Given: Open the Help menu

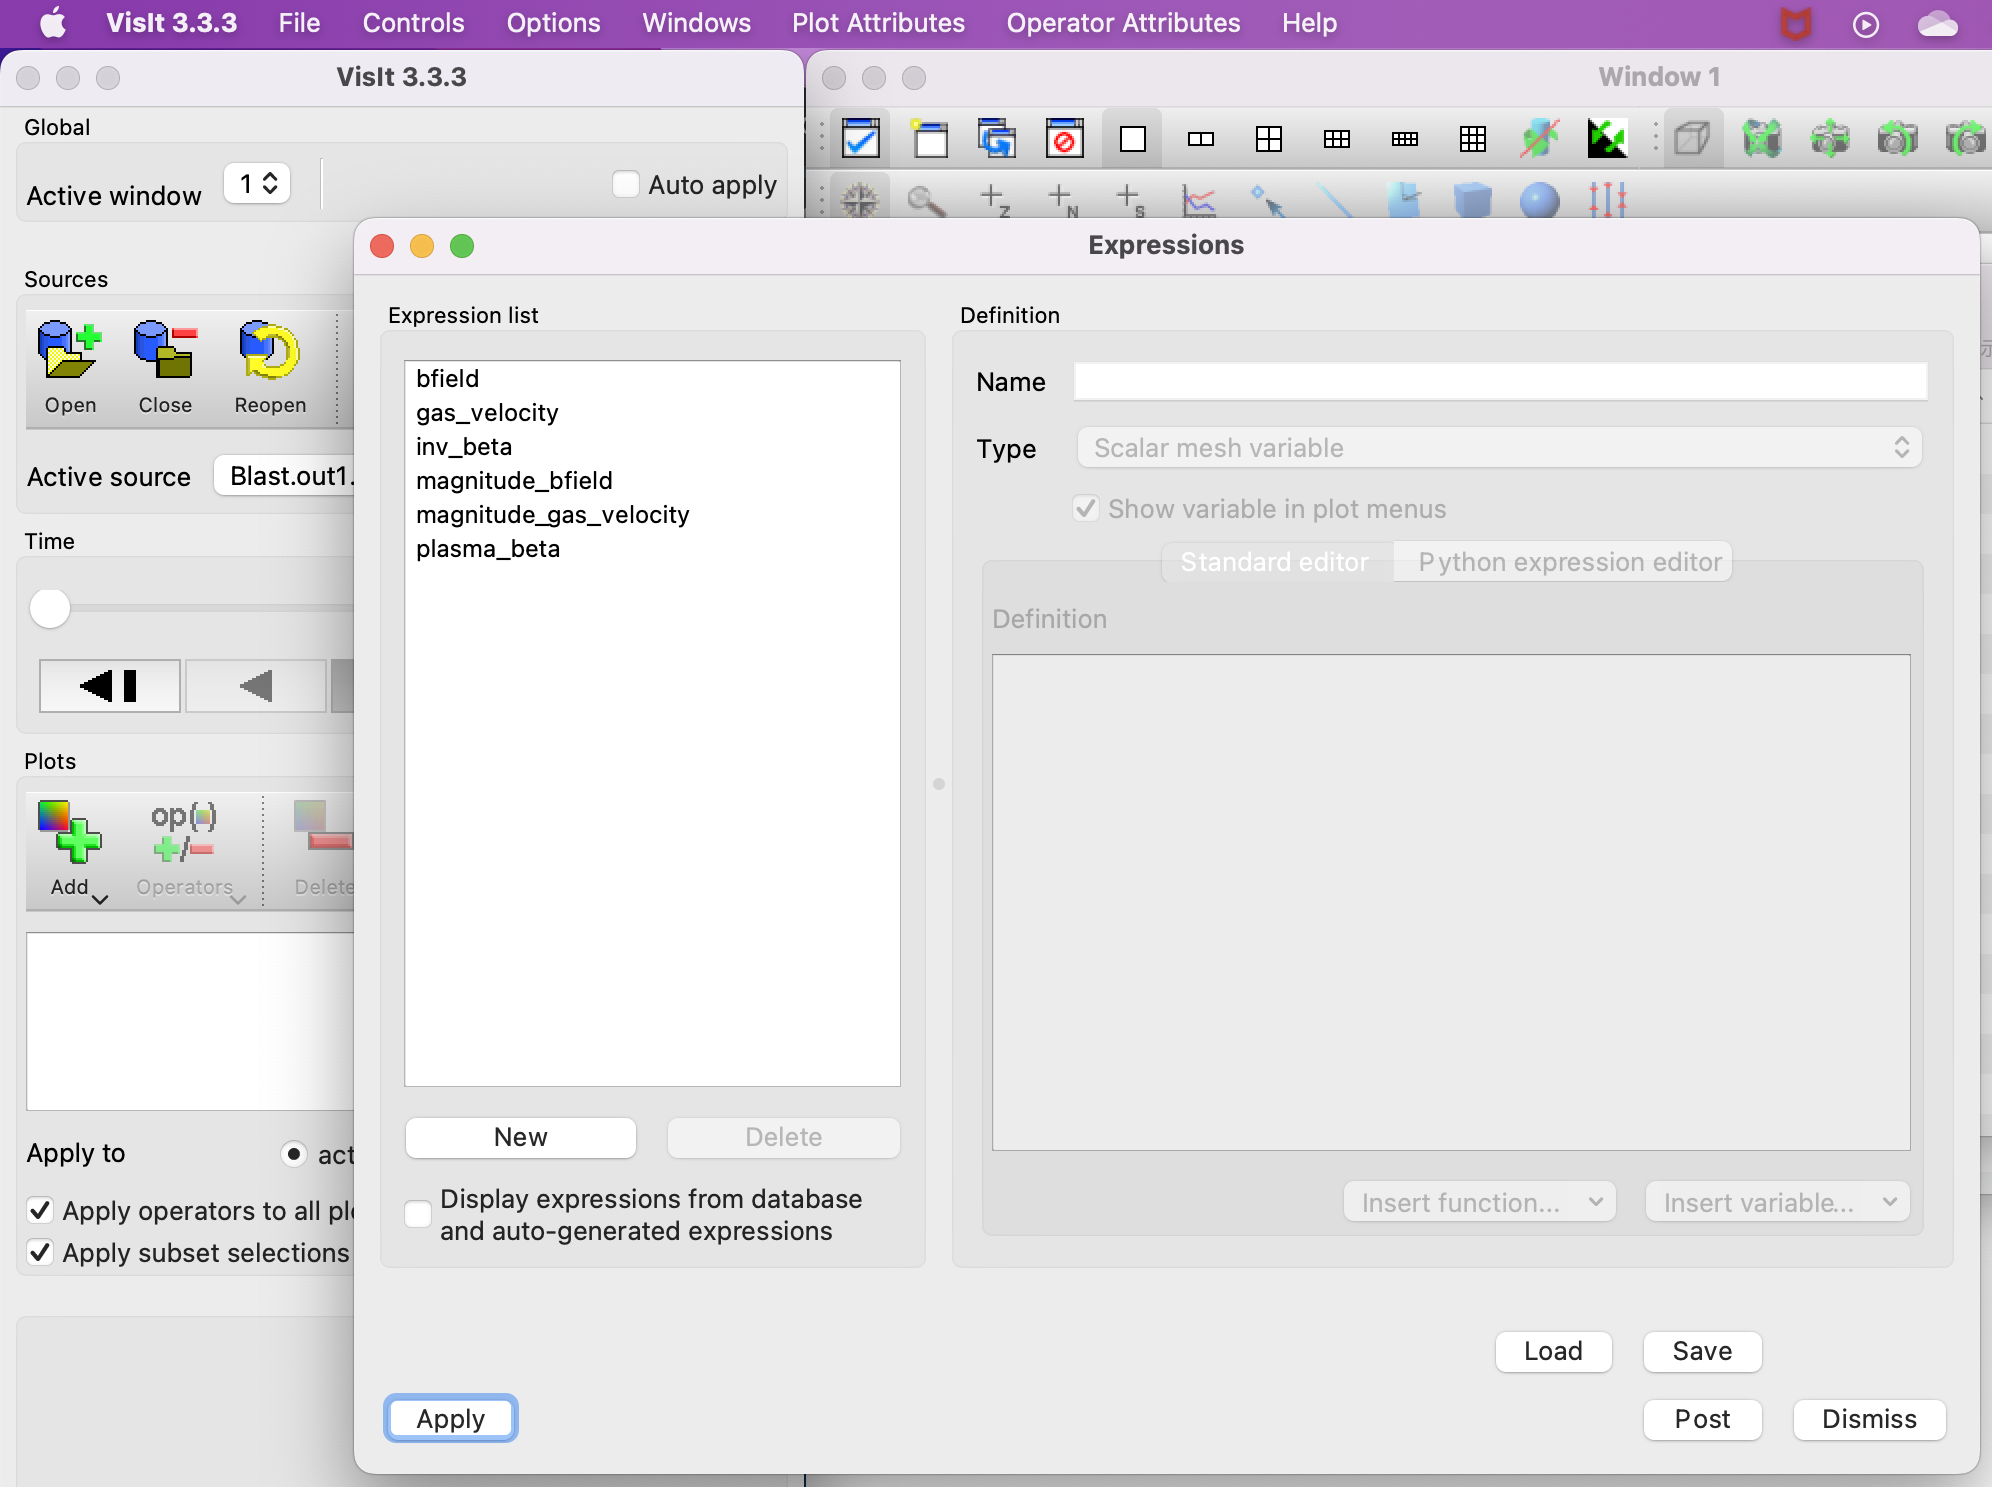Looking at the screenshot, I should [1309, 23].
